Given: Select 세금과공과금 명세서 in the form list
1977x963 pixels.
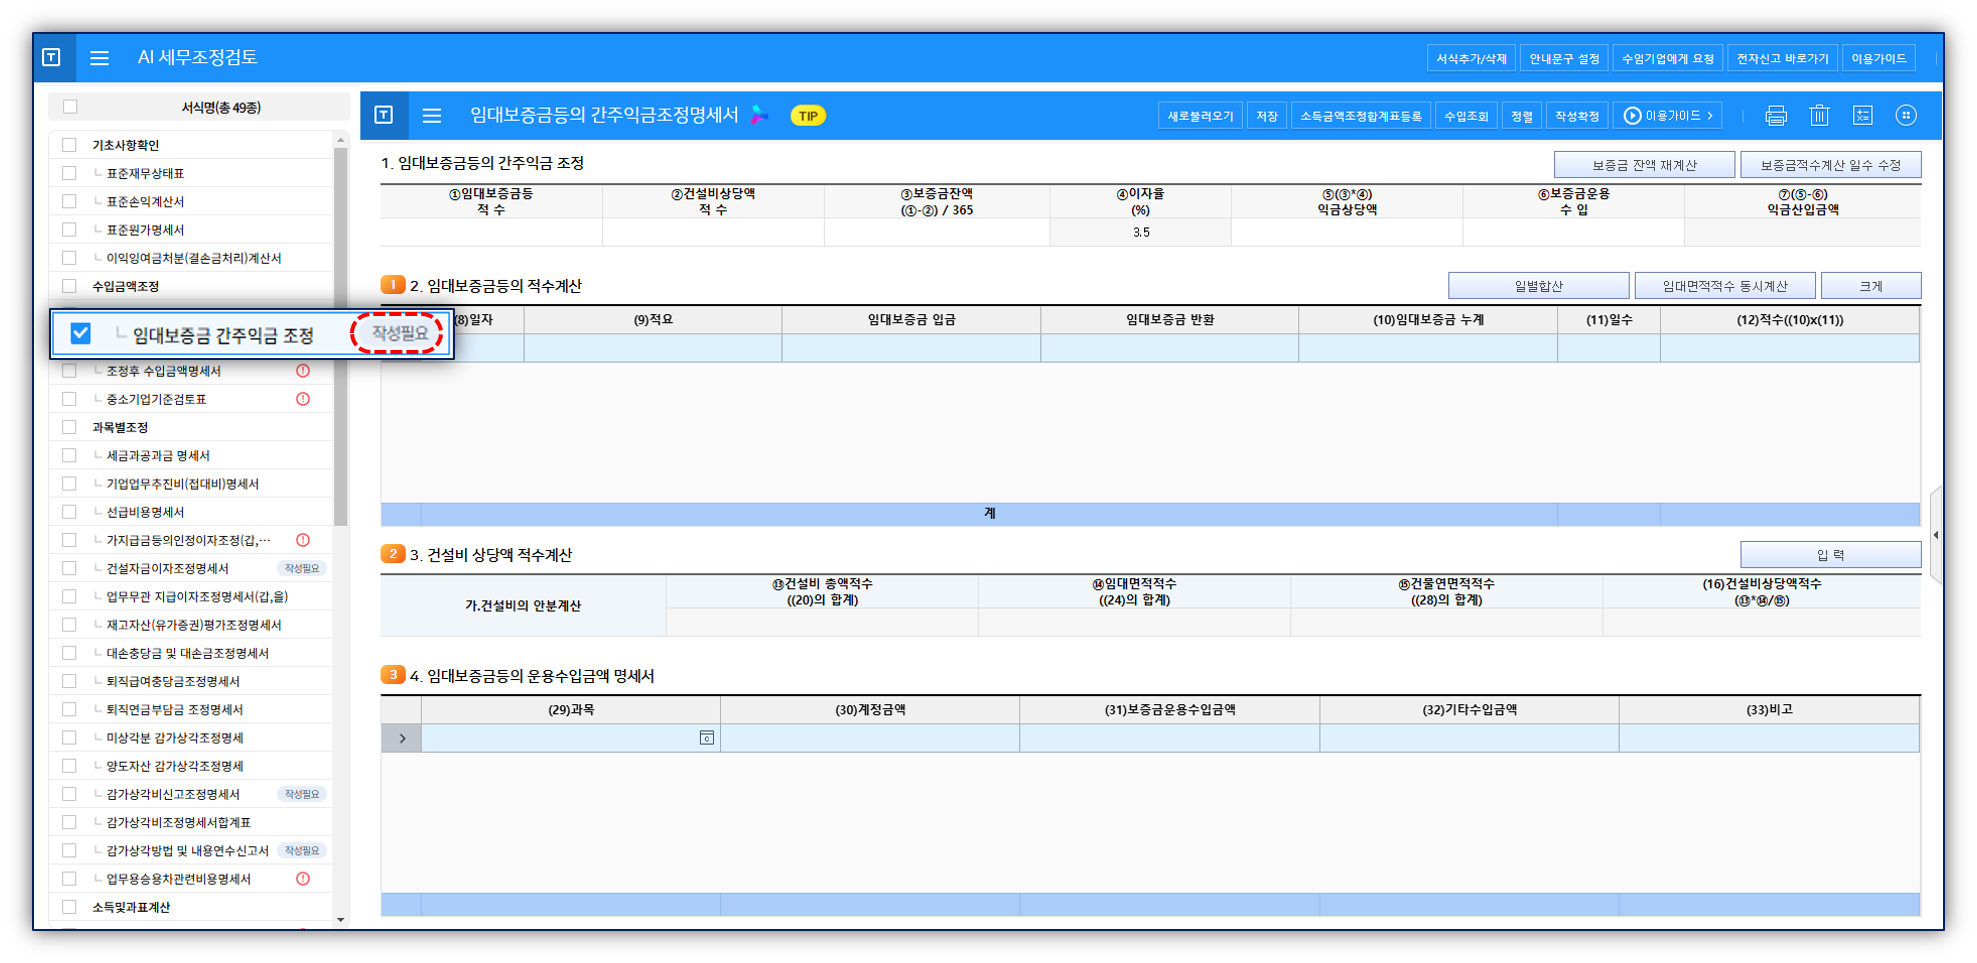Looking at the screenshot, I should point(158,455).
